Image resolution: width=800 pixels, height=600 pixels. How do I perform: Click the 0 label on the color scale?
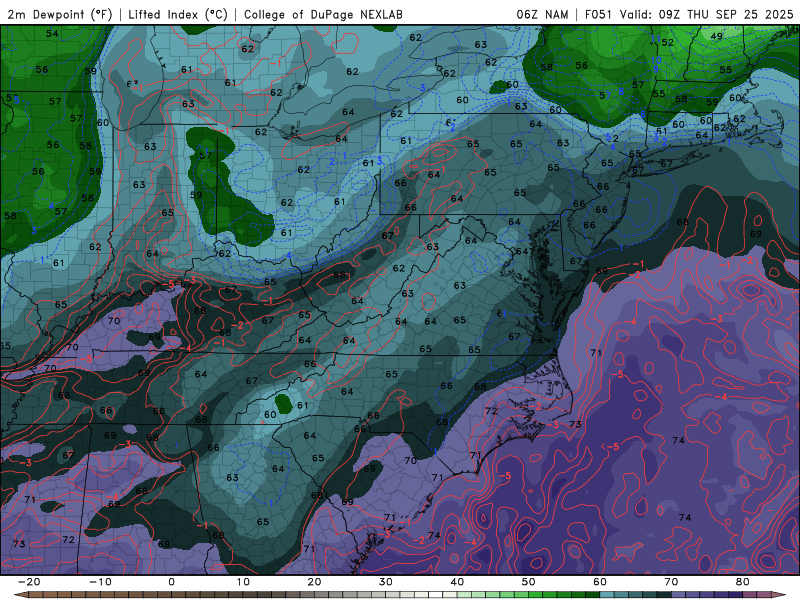171,582
